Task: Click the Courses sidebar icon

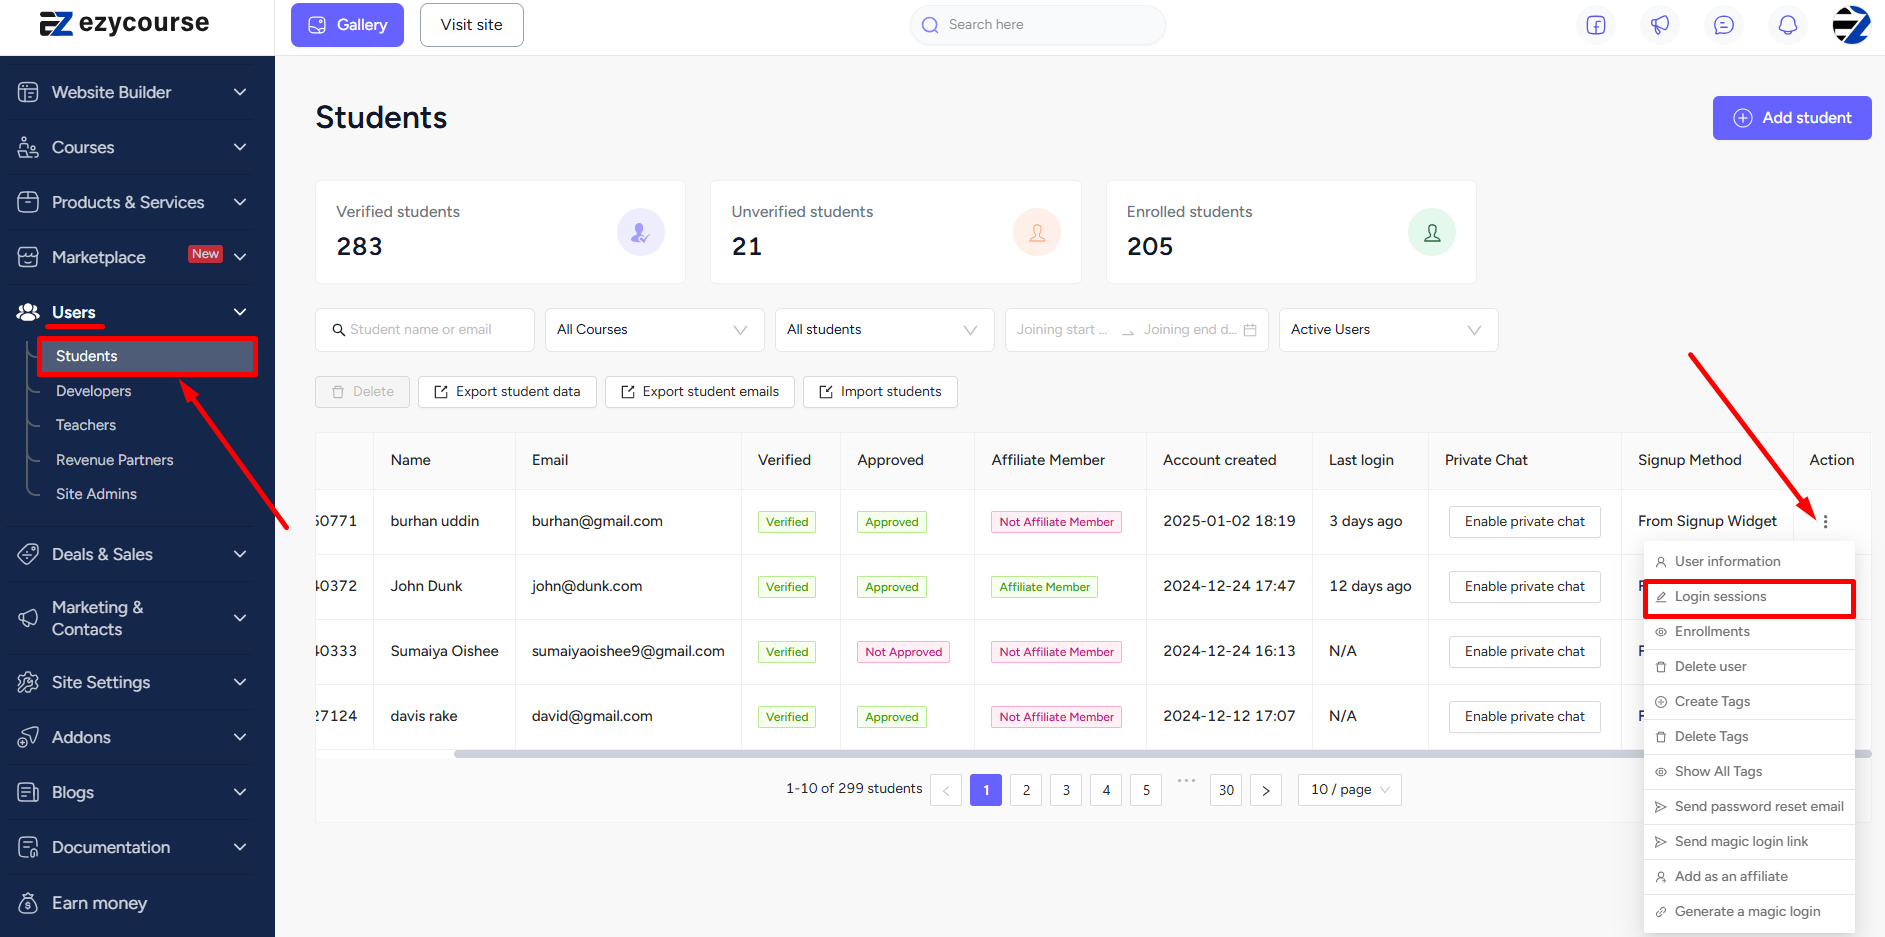Action: tap(28, 147)
